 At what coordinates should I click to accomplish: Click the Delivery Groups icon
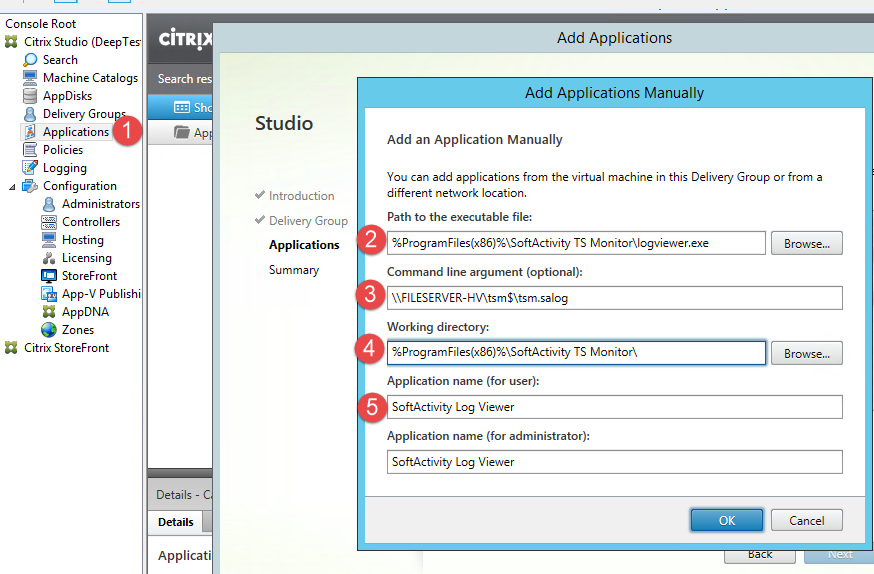(x=30, y=114)
